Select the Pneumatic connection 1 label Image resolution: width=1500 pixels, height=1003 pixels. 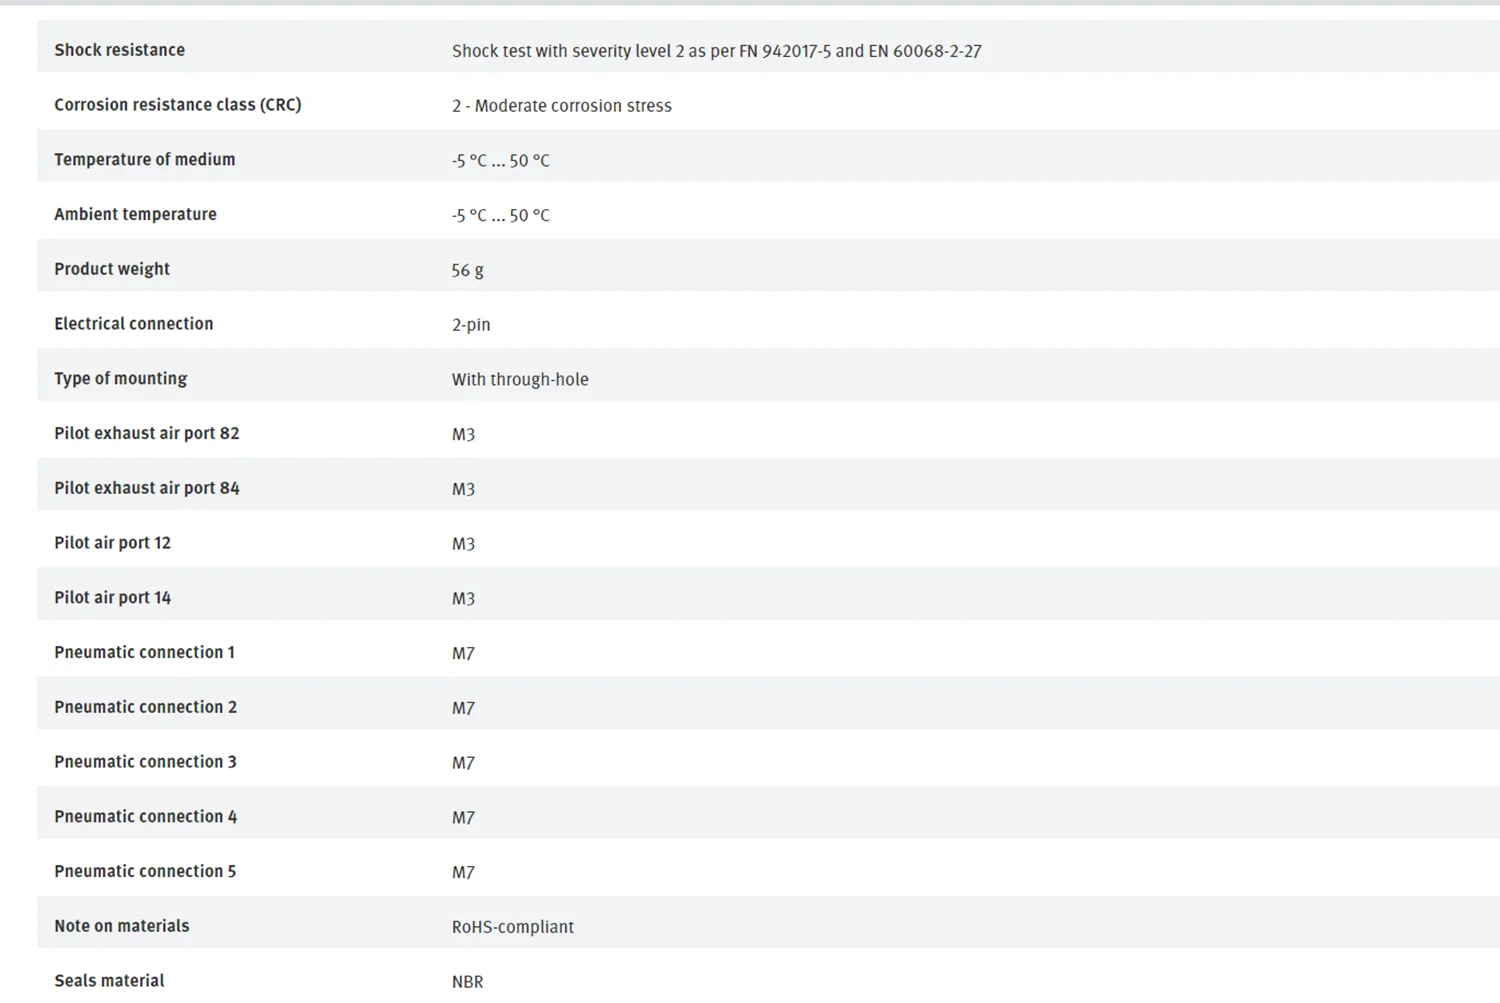[144, 652]
